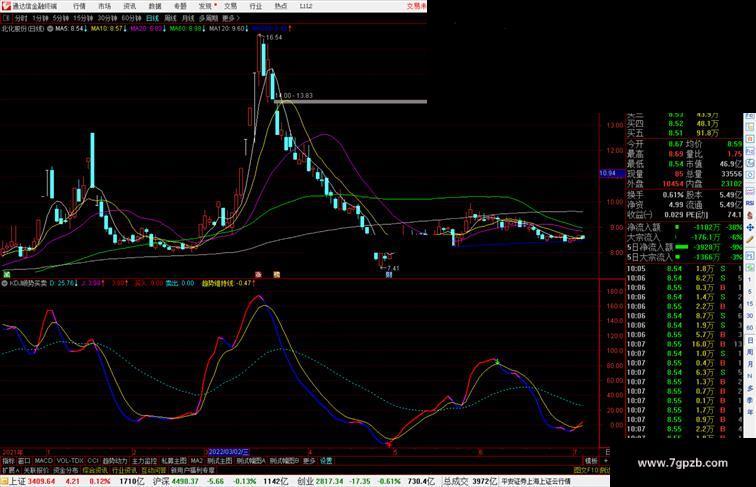Click the round icon beside KDJ顺势买卖 label
Image resolution: width=756 pixels, height=487 pixels.
coord(5,284)
